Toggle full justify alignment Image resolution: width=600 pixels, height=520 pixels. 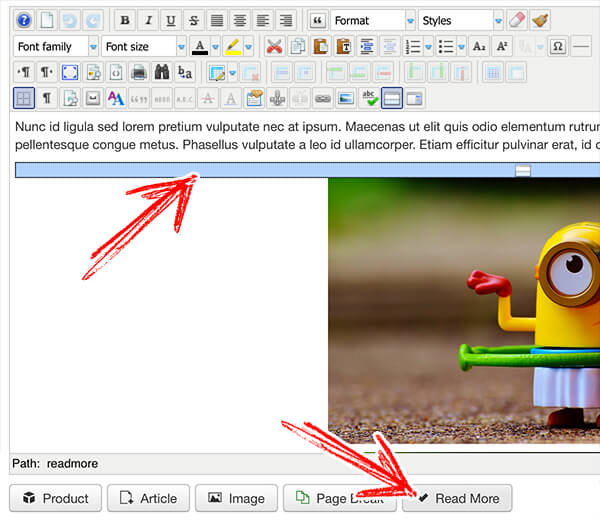217,20
